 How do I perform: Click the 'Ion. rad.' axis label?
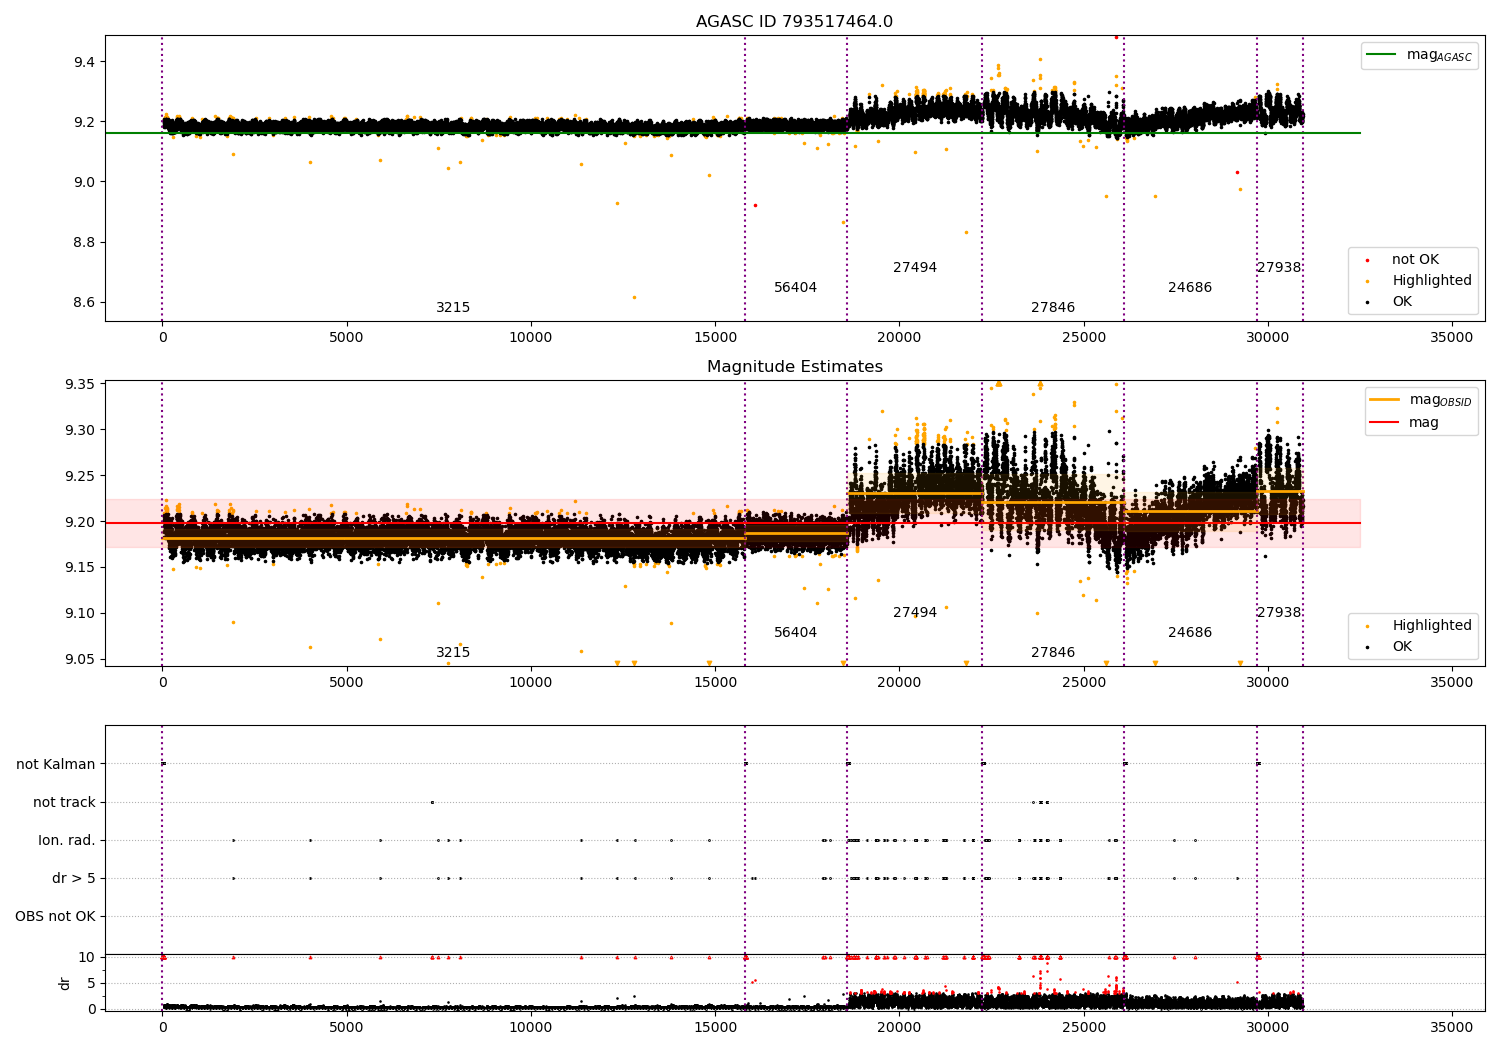[67, 841]
